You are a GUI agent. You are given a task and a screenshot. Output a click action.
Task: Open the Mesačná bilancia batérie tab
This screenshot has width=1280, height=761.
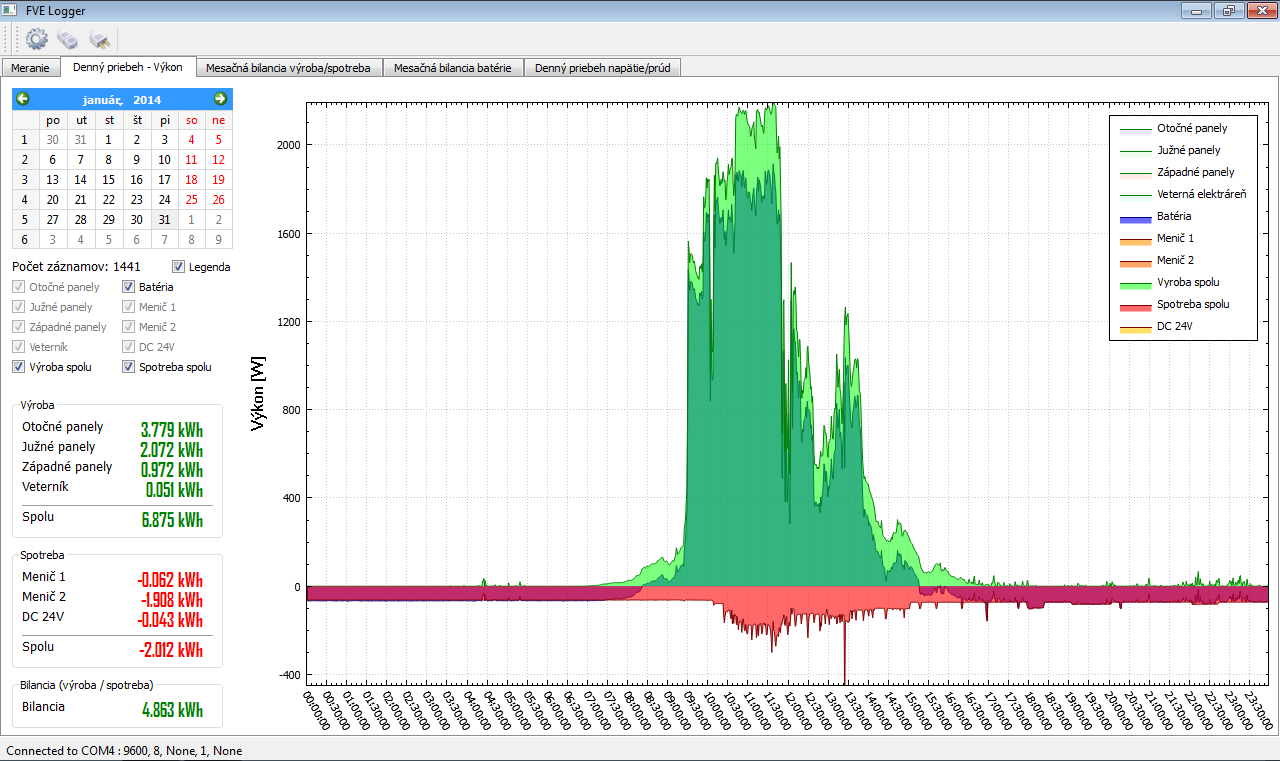tap(453, 68)
